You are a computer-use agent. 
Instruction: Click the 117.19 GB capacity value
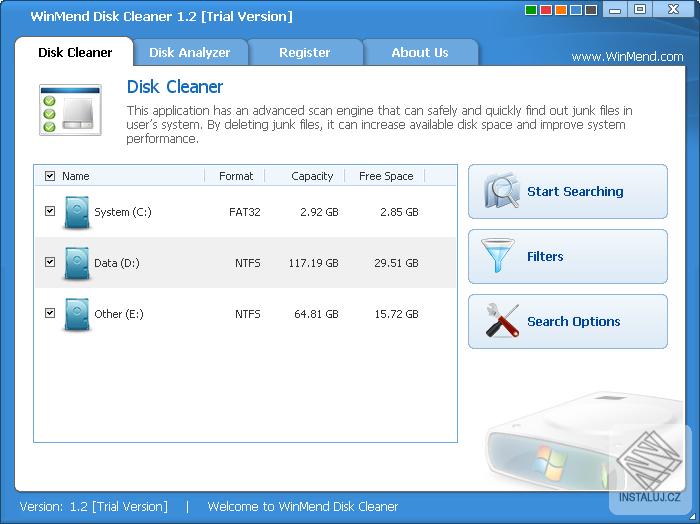coord(313,263)
